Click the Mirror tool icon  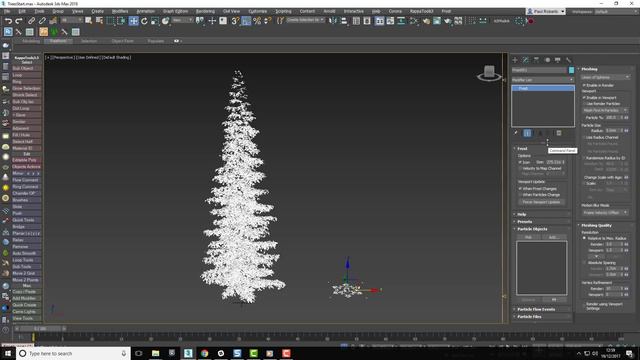333,21
